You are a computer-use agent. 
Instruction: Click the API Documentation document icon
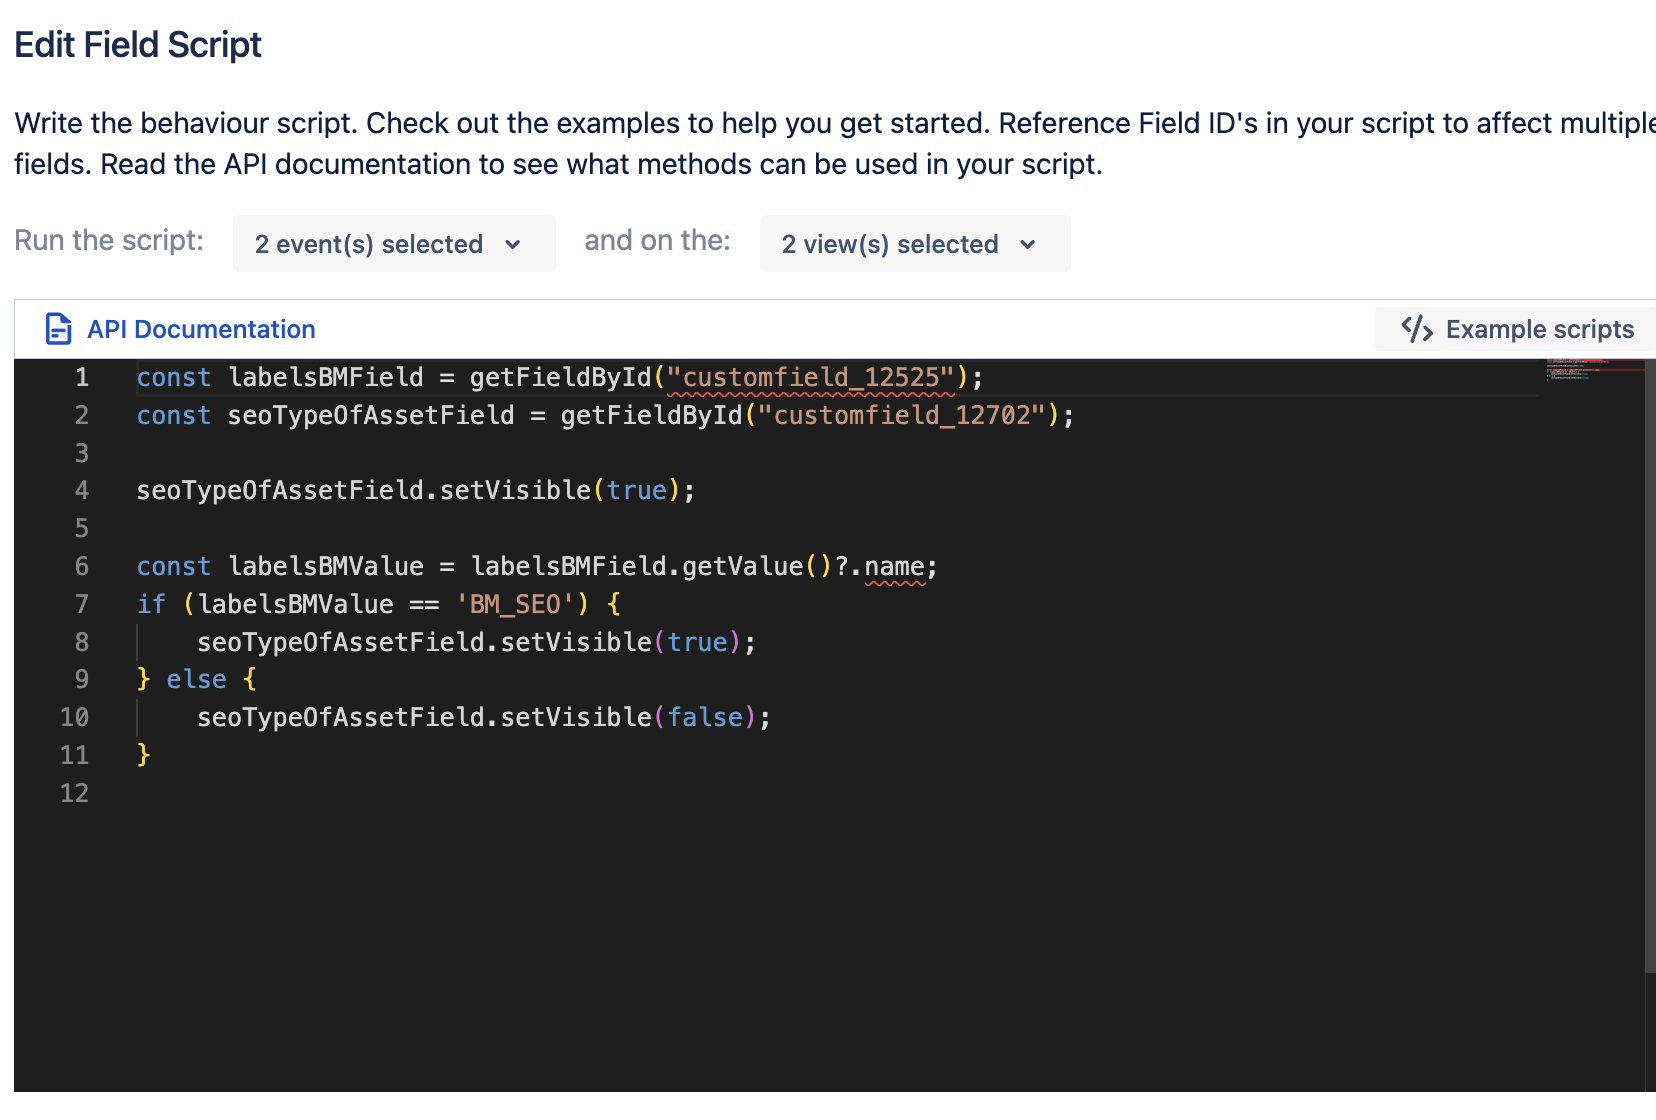point(59,329)
